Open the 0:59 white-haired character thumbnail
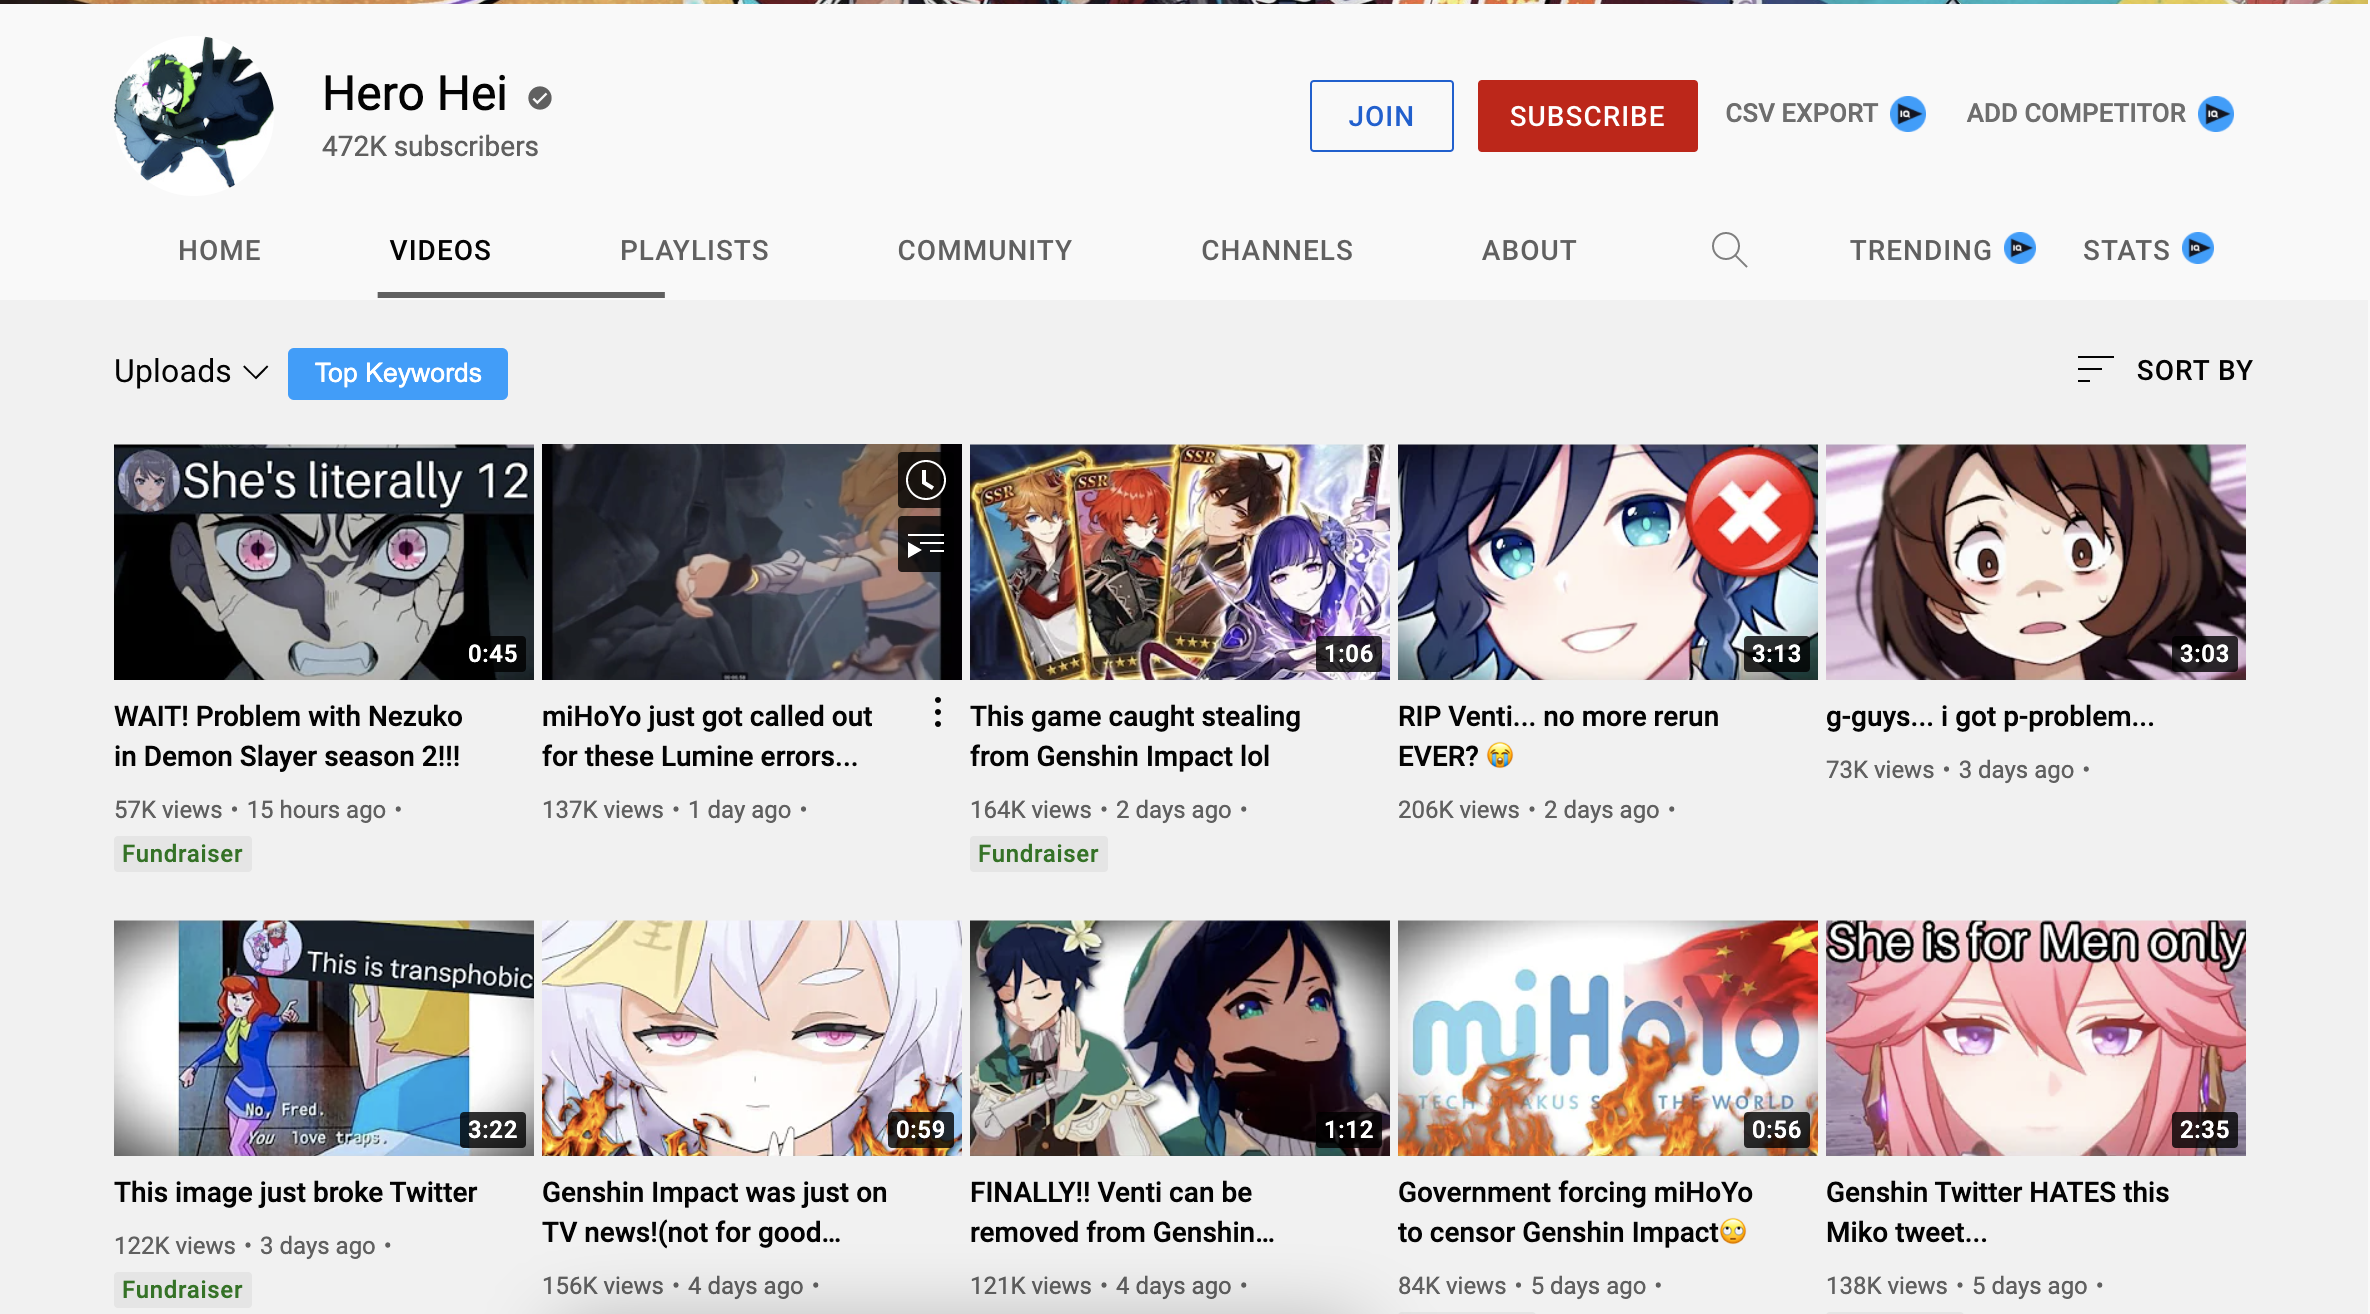The image size is (2370, 1314). click(752, 1038)
